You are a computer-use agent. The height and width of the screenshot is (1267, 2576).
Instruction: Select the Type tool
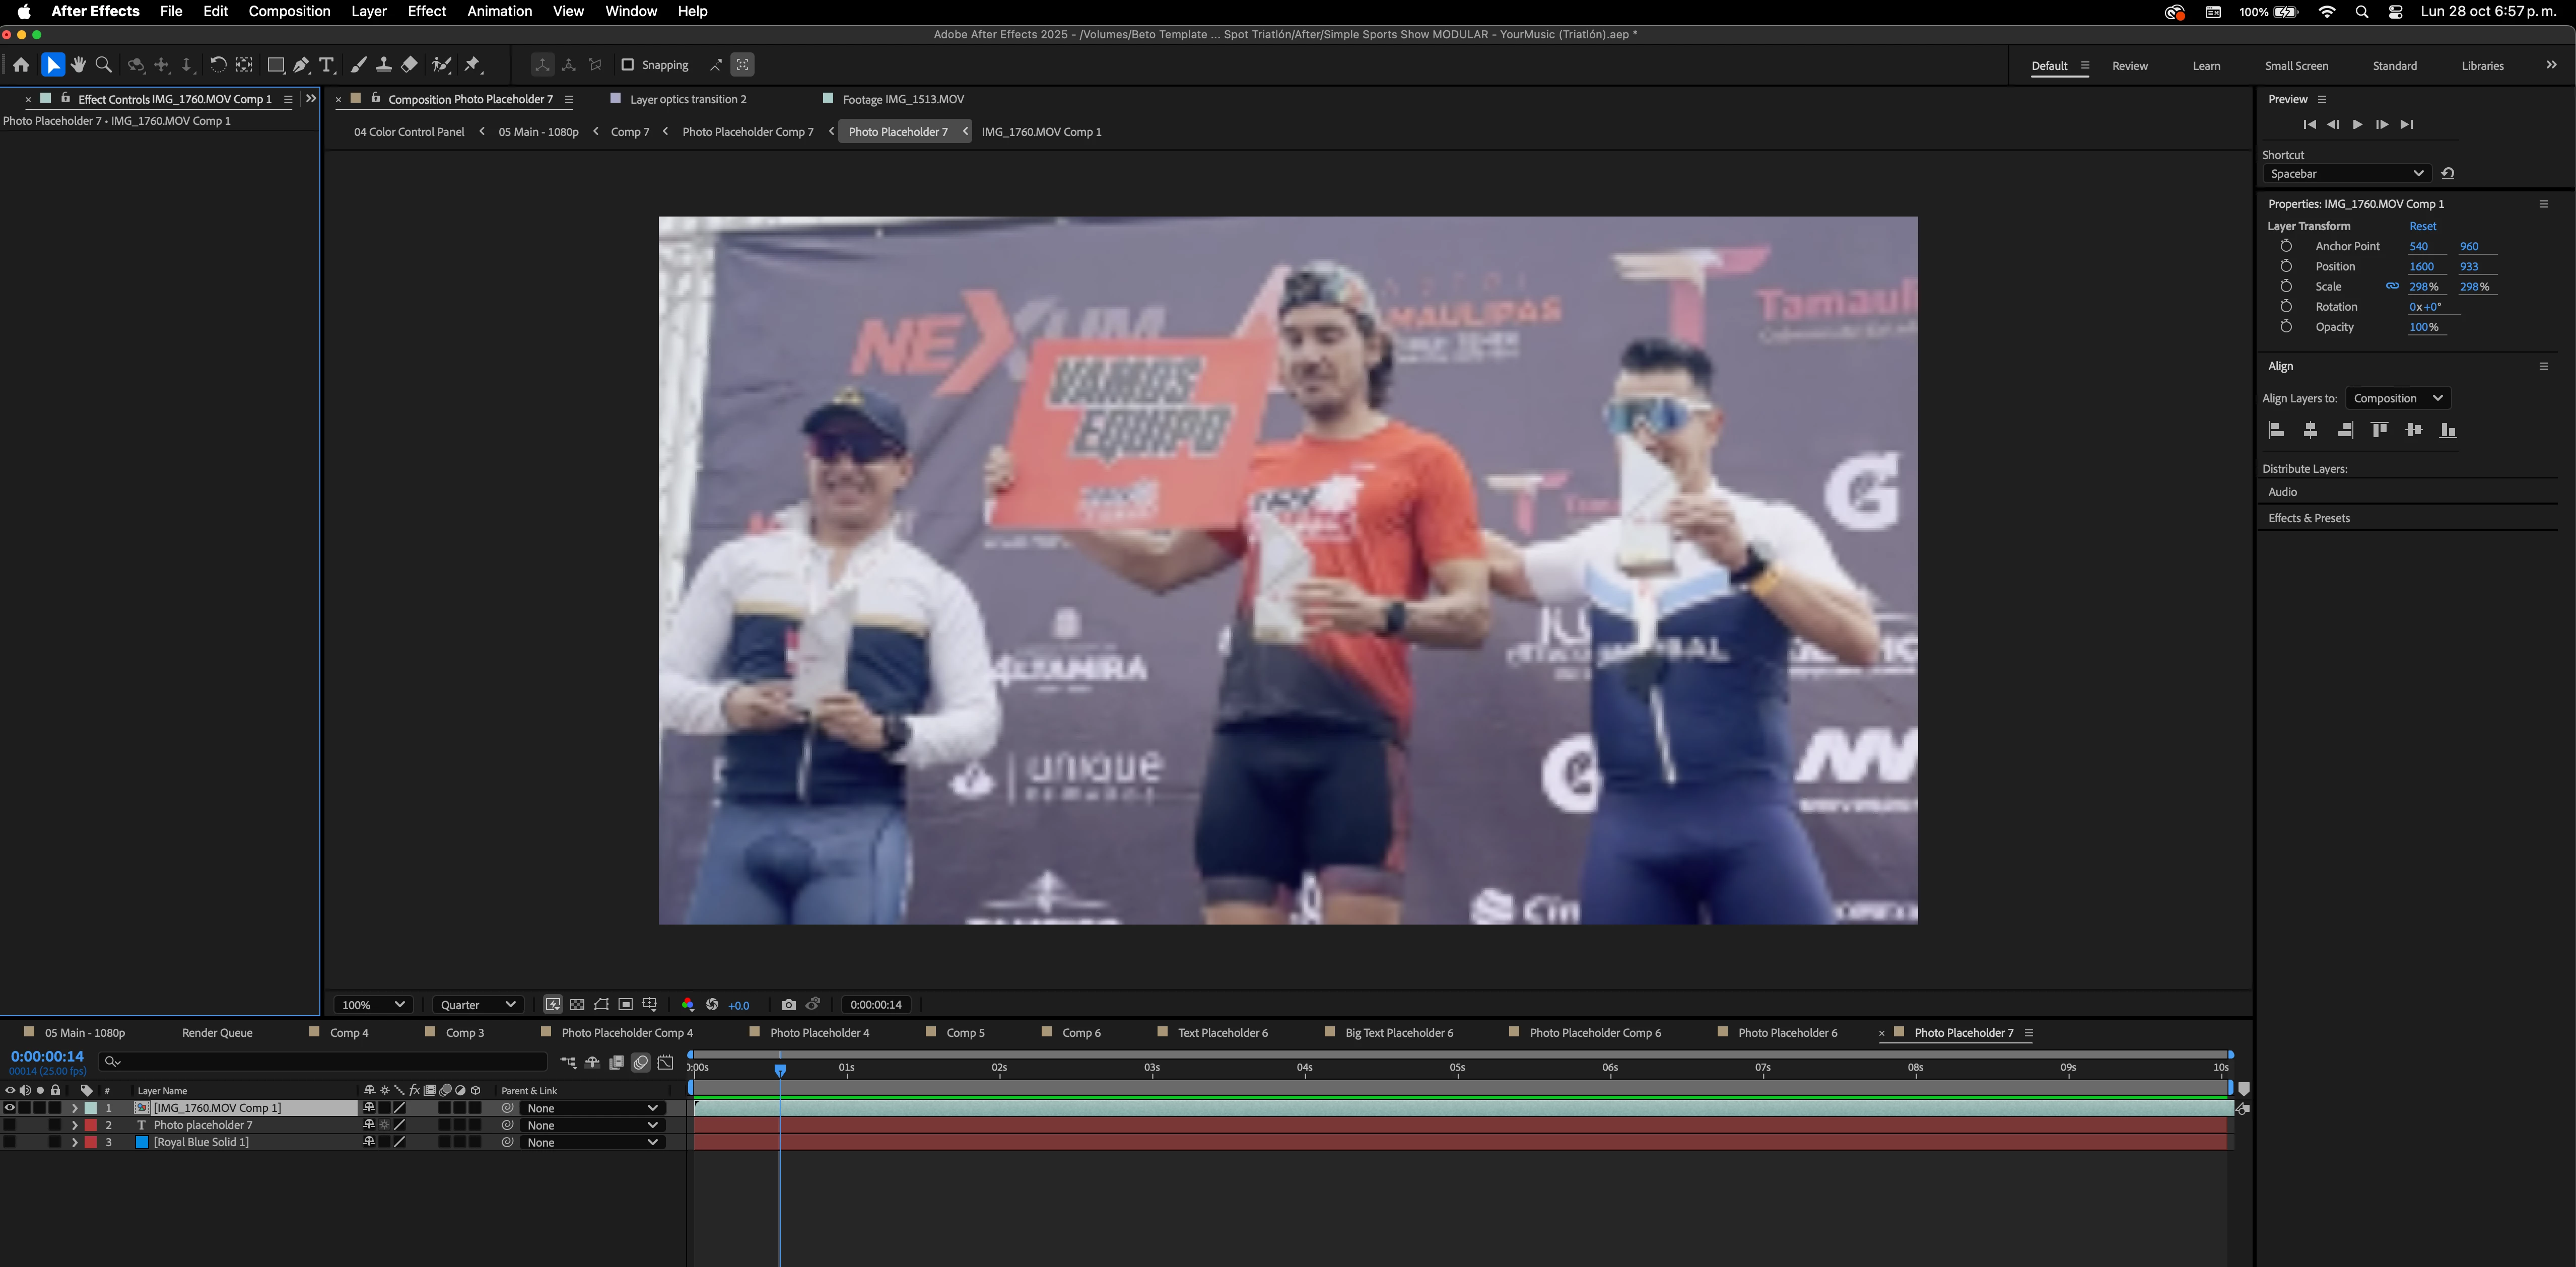click(x=326, y=65)
